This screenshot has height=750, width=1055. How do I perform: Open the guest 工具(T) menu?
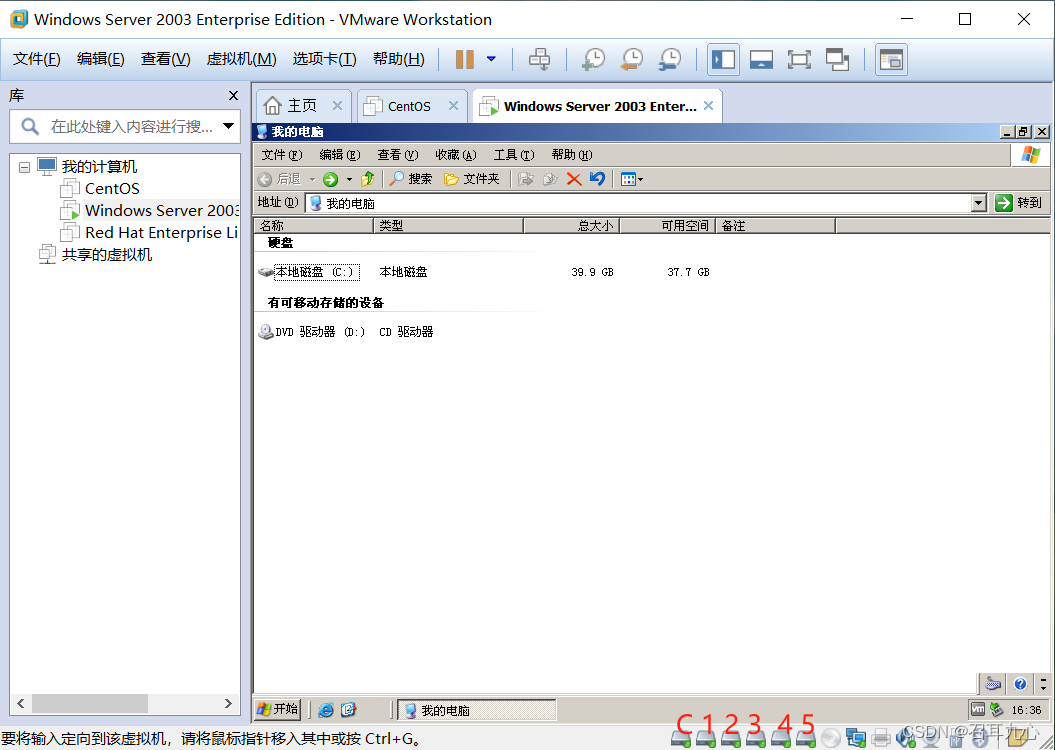[x=514, y=155]
